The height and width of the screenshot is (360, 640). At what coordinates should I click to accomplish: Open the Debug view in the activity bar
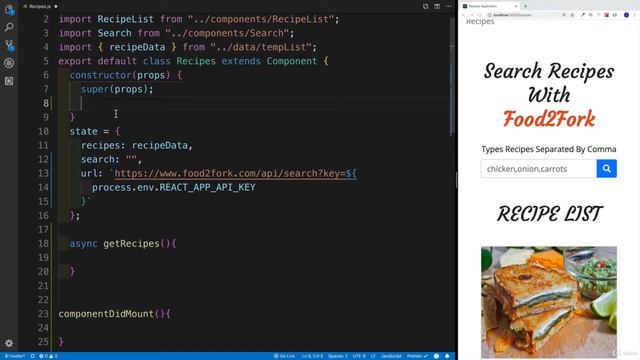tap(9, 63)
